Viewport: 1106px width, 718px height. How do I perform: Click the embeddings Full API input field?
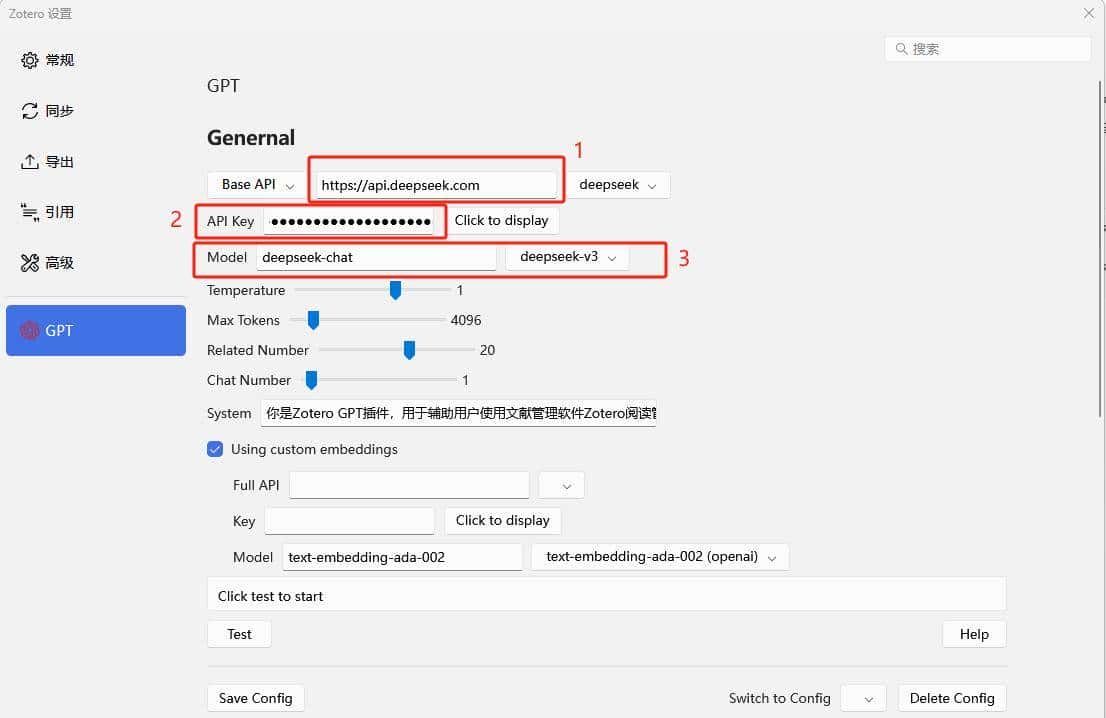409,485
